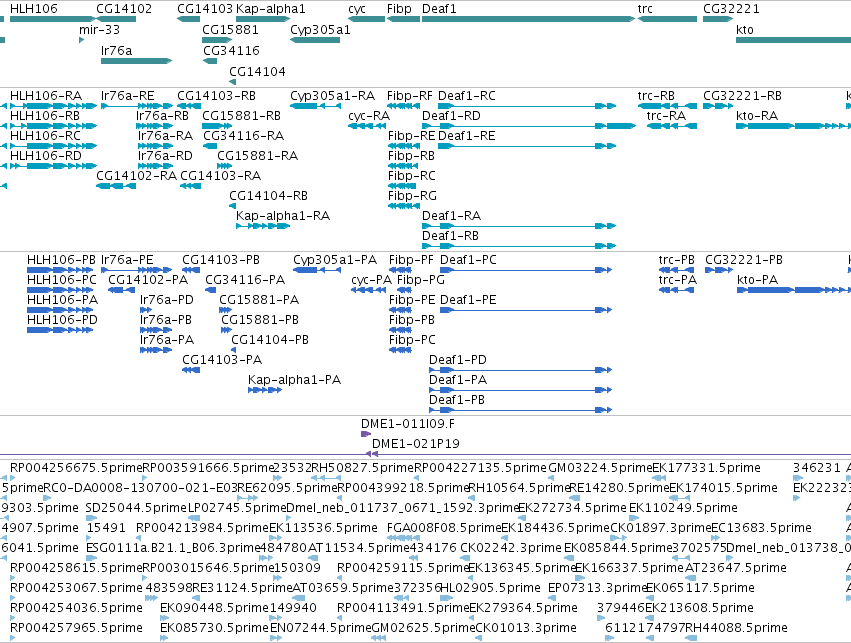Select the CG34116-PA protein label

point(245,280)
